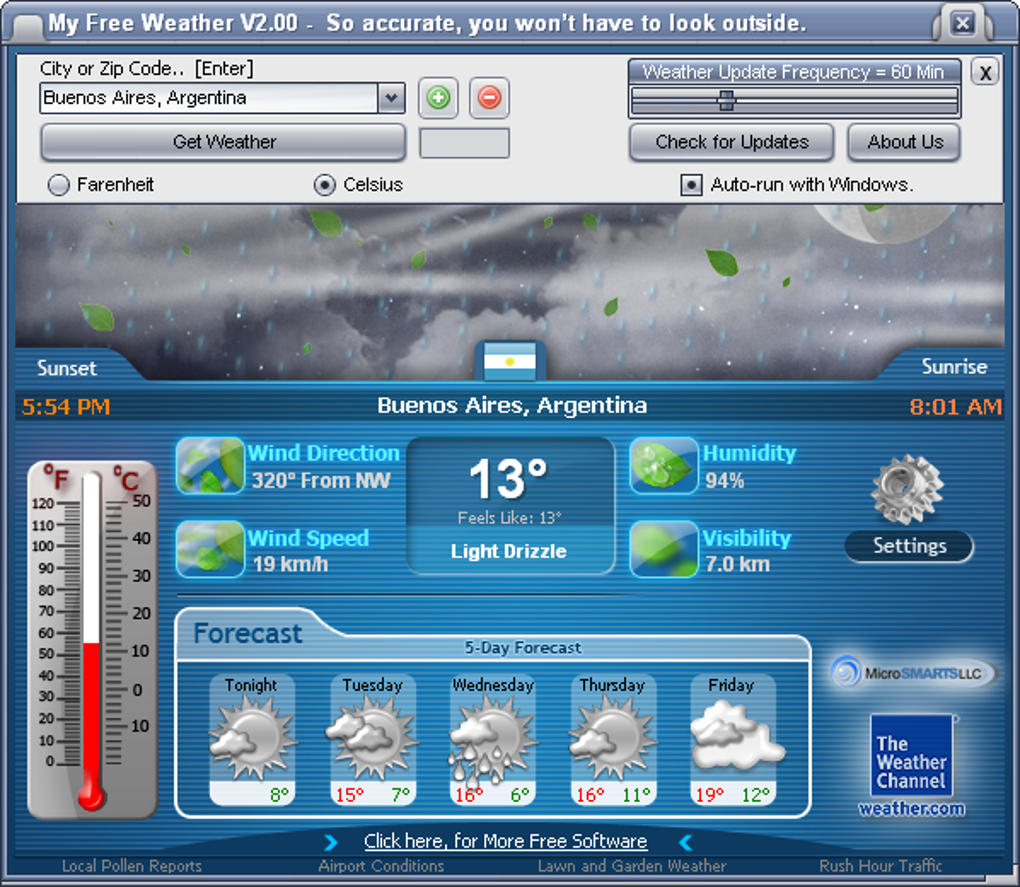Open the Settings gear icon
This screenshot has width=1020, height=887.
pos(907,490)
